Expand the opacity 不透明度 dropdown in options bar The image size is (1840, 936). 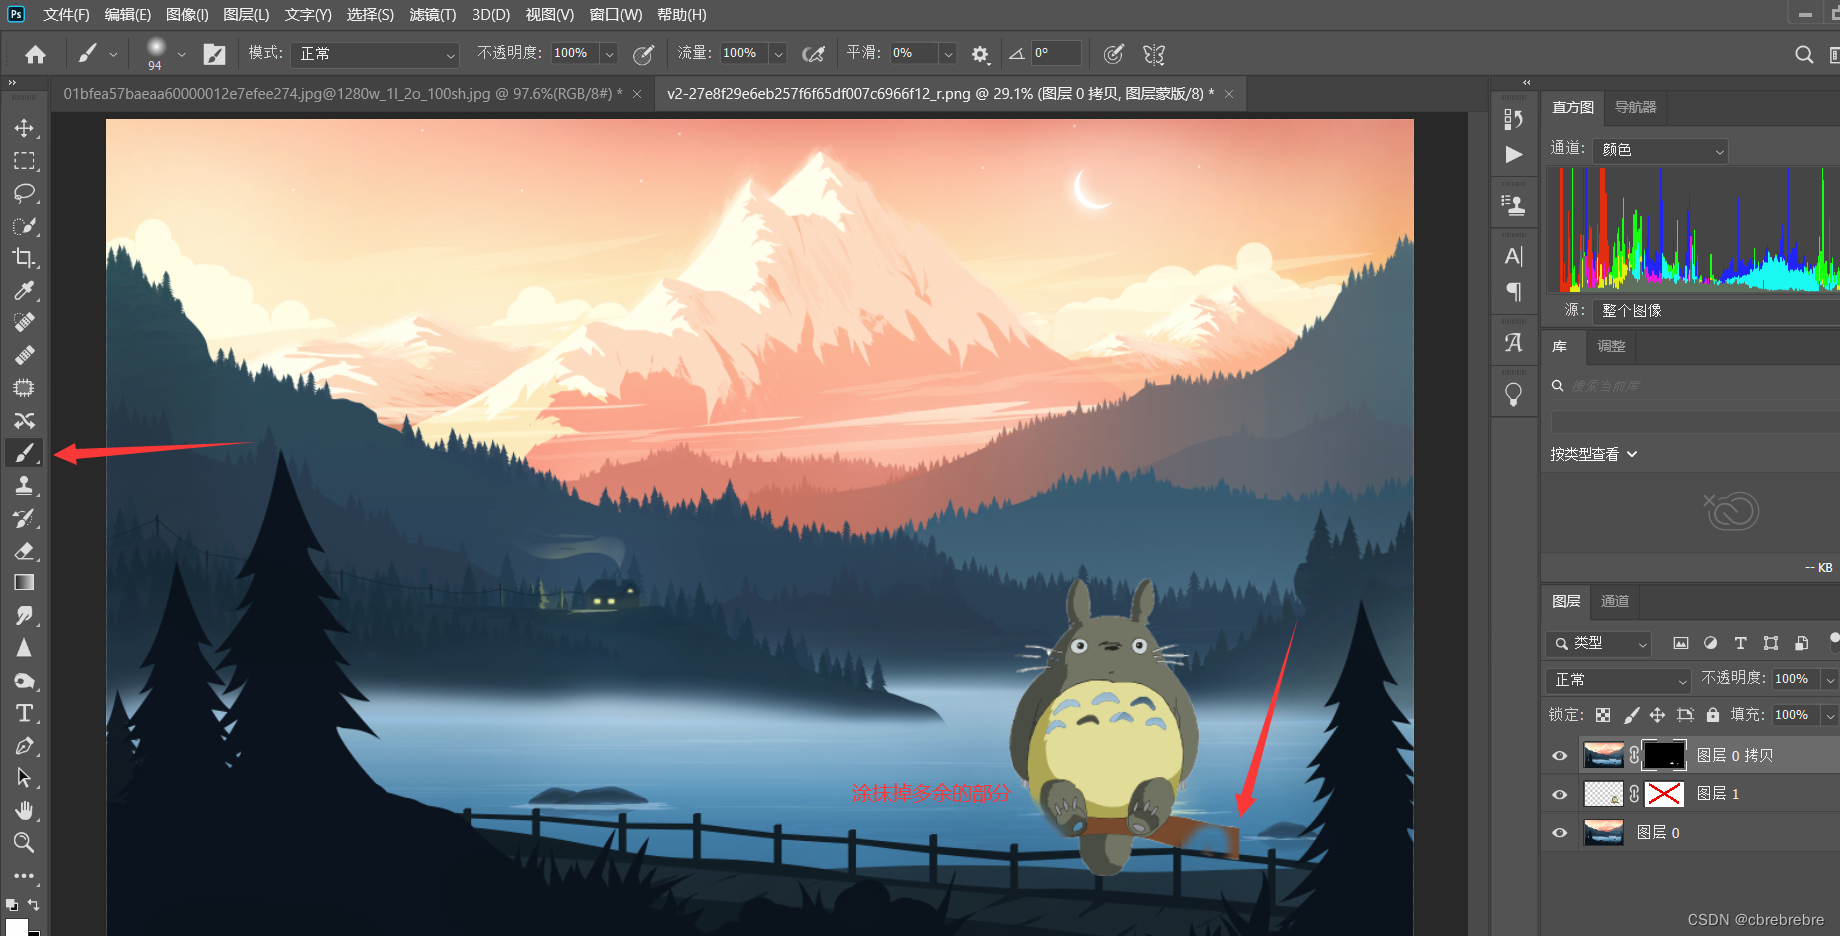point(609,54)
